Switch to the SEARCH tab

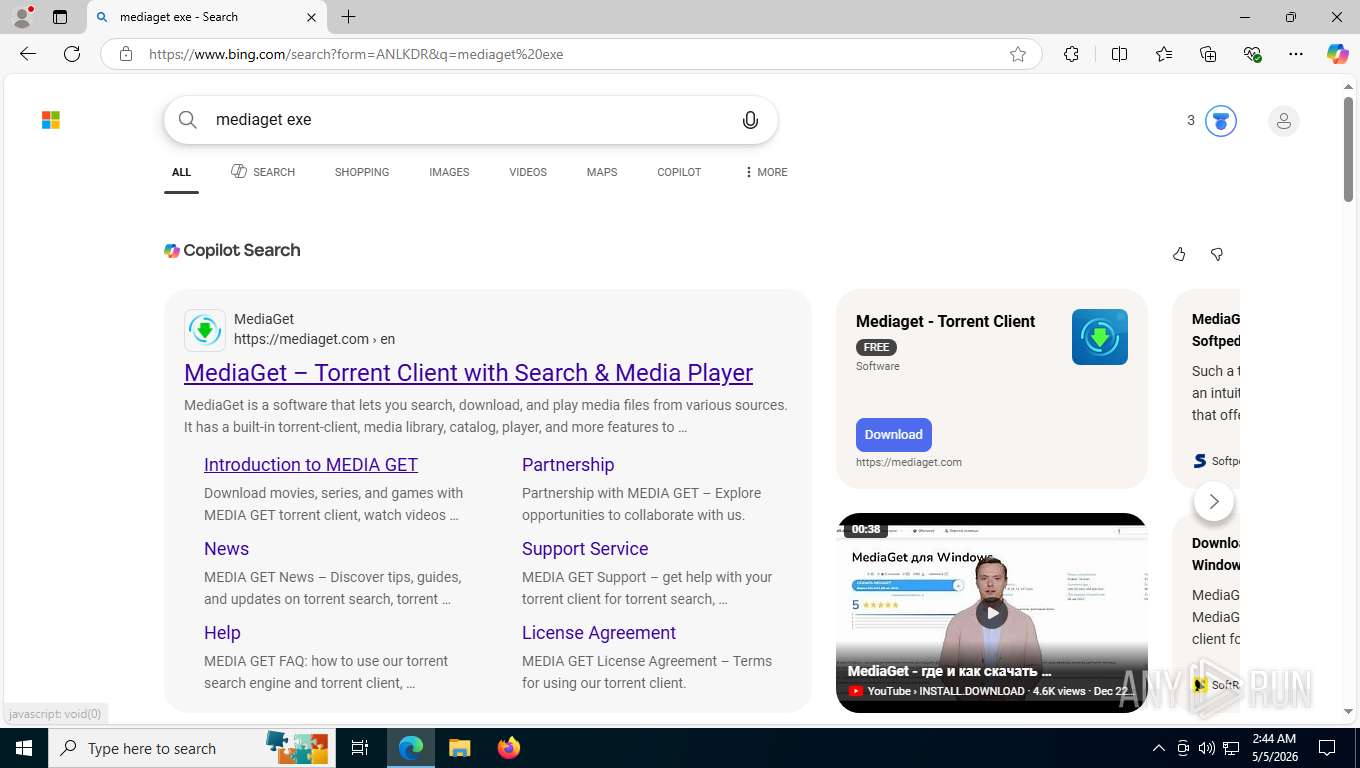[x=263, y=172]
